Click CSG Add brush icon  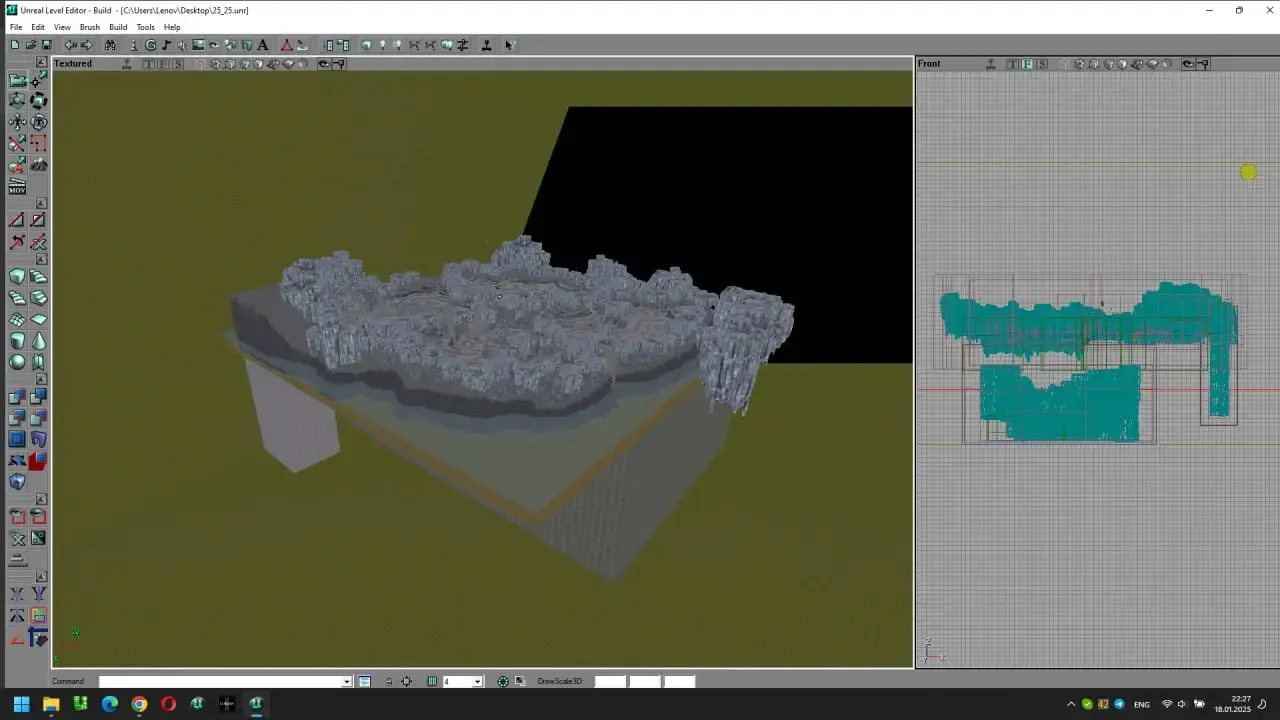[x=17, y=395]
